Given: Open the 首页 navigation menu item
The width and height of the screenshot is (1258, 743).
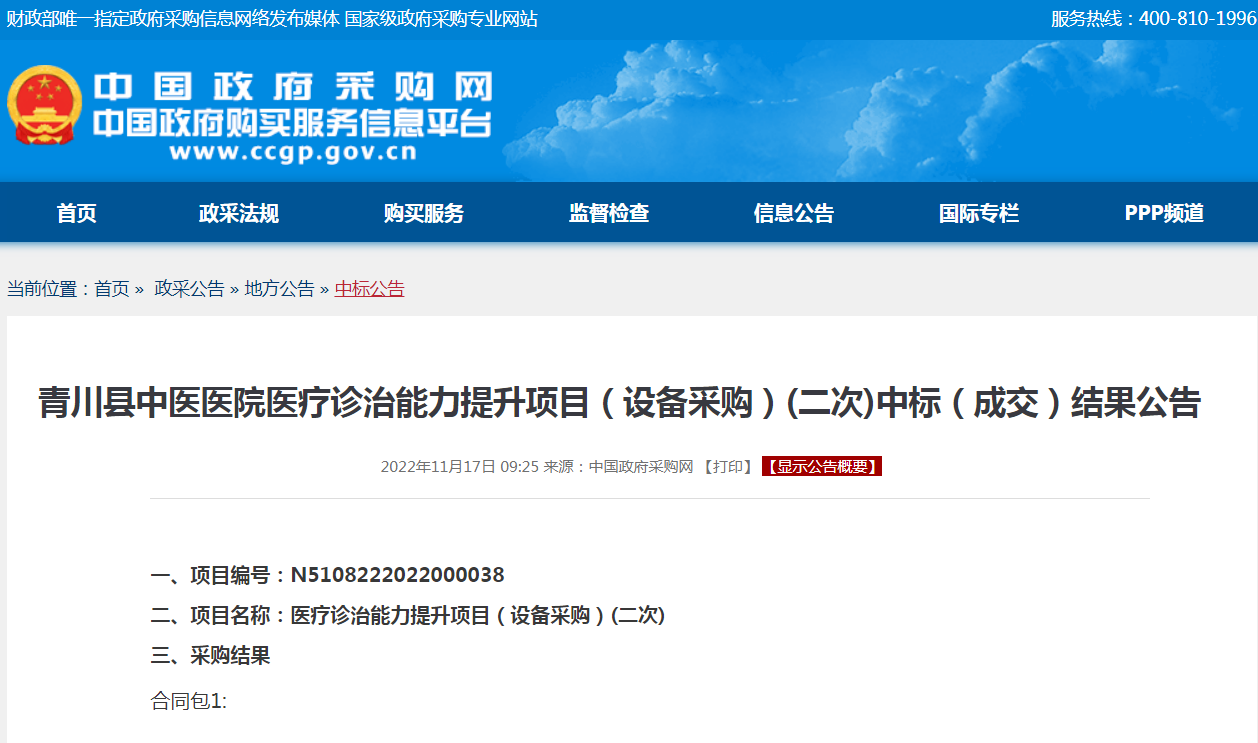Looking at the screenshot, I should pyautogui.click(x=75, y=212).
